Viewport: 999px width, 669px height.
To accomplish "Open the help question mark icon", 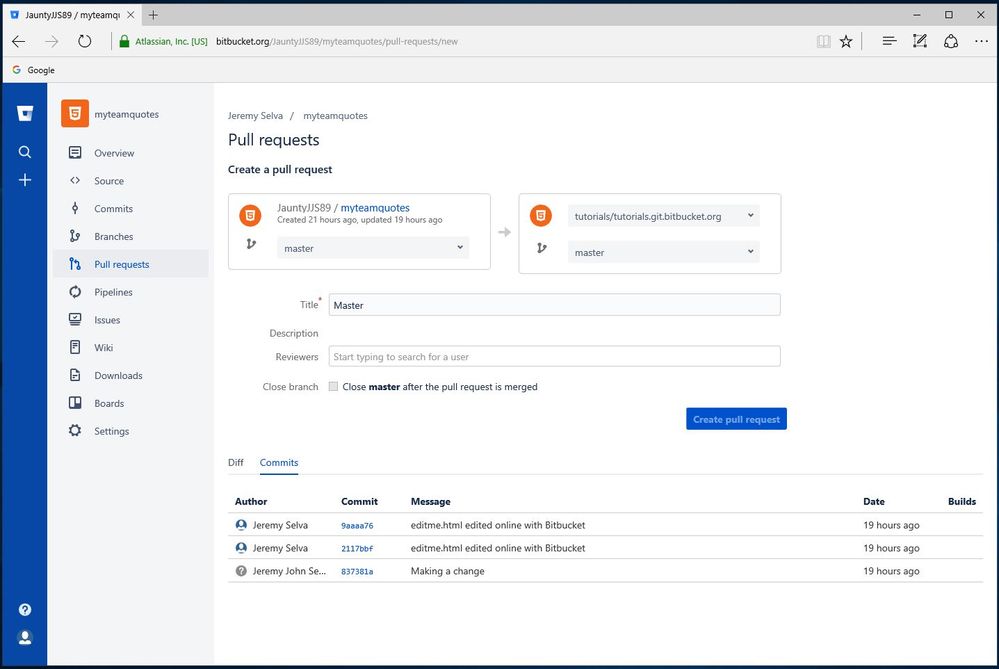I will click(x=25, y=610).
